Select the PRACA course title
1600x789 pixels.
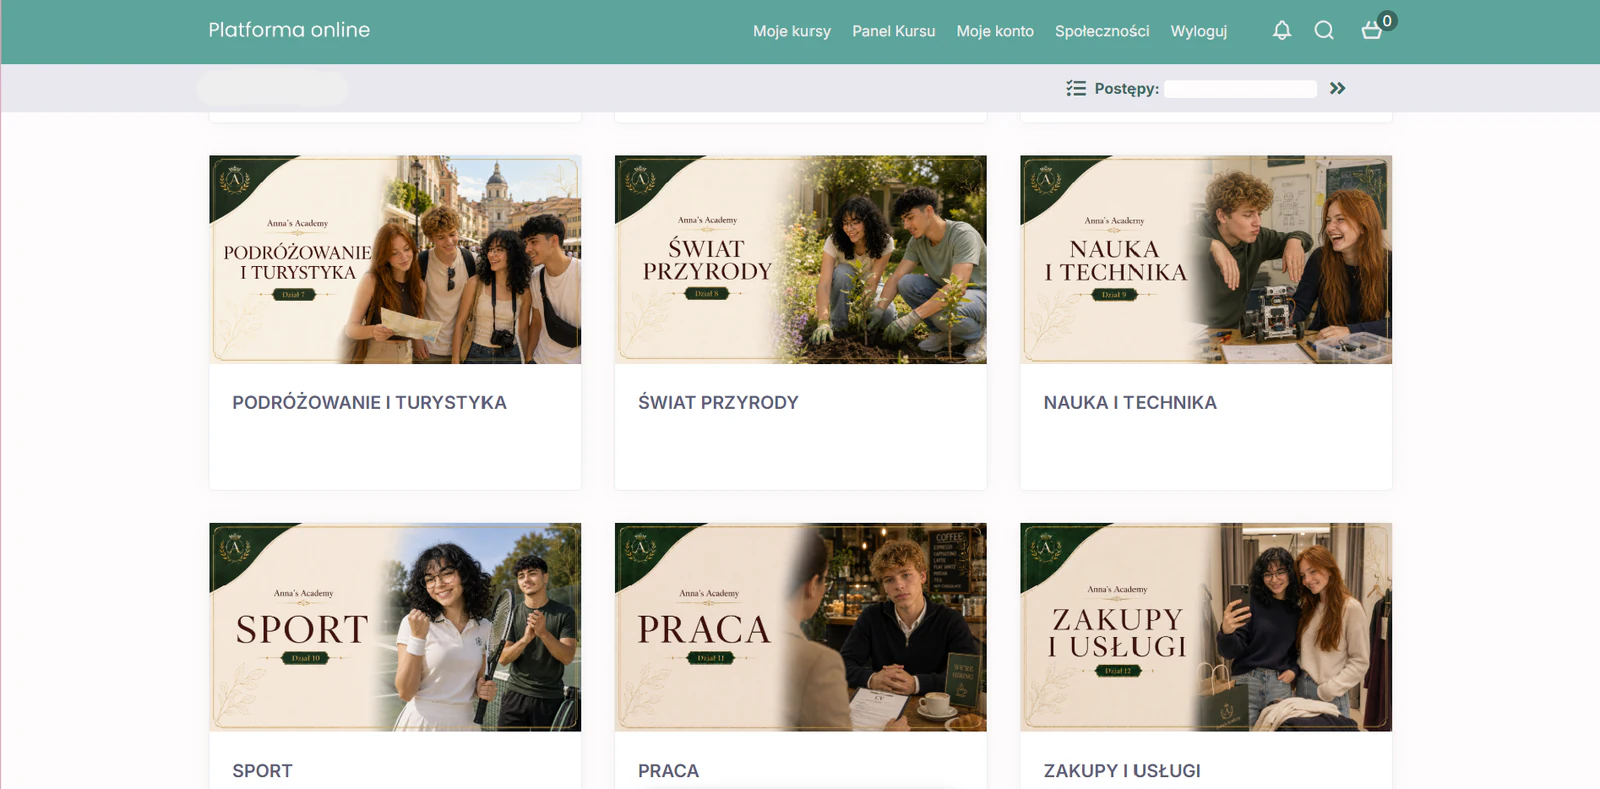[669, 771]
